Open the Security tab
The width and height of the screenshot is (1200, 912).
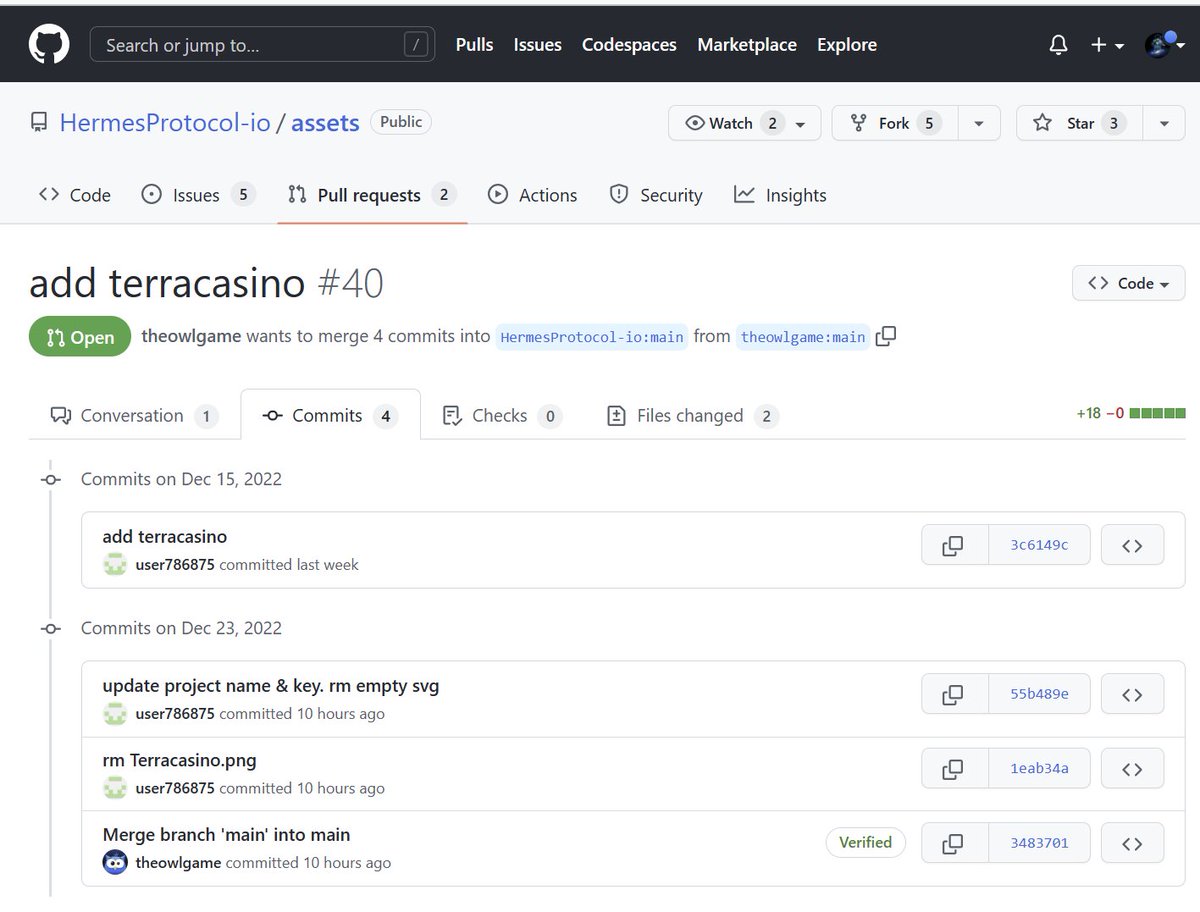coord(656,195)
